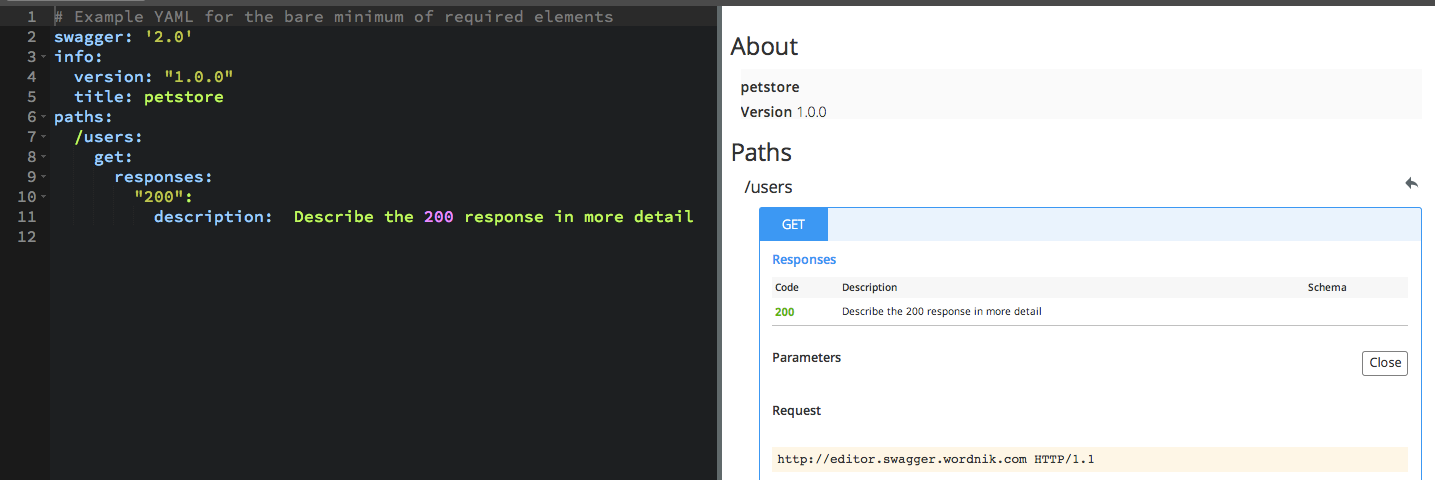Click the version: "1.0.0" line in editor
The height and width of the screenshot is (480, 1435).
click(x=154, y=77)
